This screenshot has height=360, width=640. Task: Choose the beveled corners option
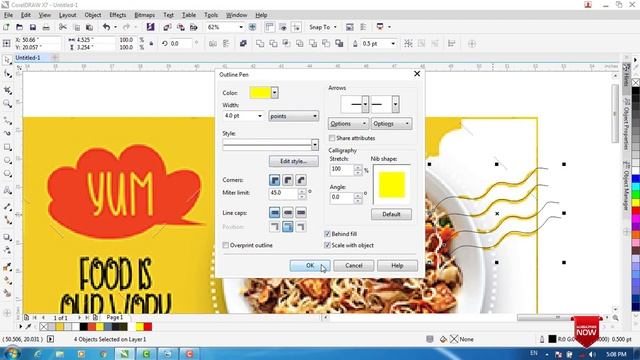tap(301, 180)
